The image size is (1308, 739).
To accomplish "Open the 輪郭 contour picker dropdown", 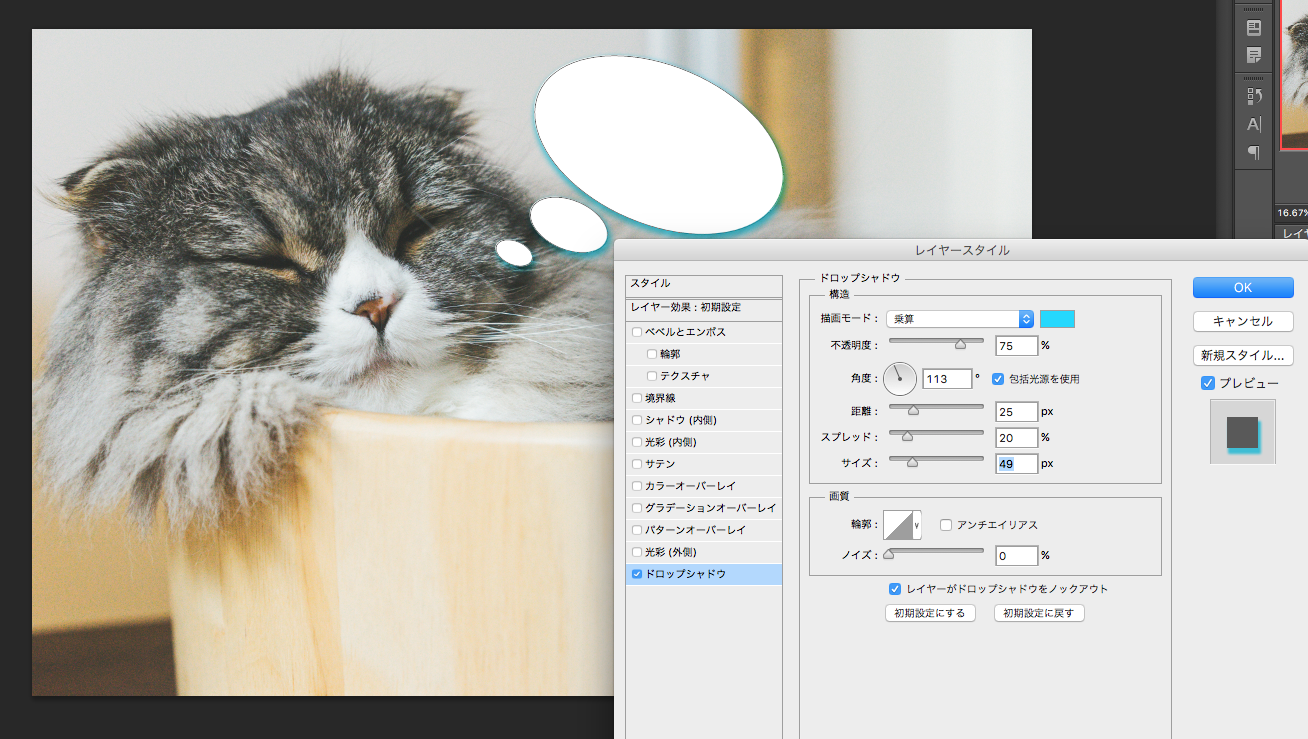I will [917, 525].
